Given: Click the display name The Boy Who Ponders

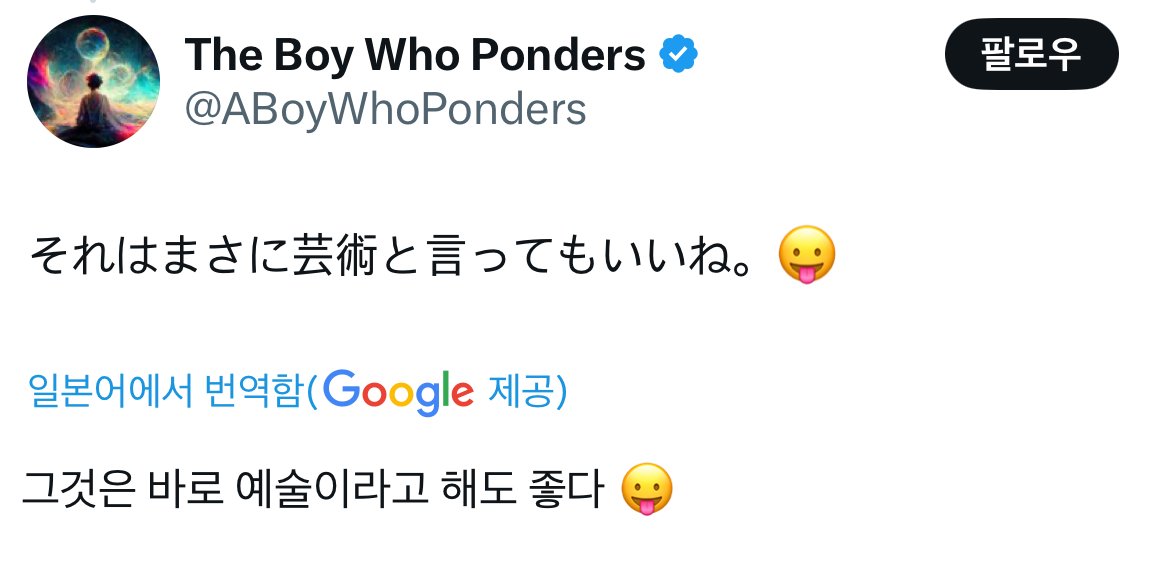Looking at the screenshot, I should (x=415, y=56).
